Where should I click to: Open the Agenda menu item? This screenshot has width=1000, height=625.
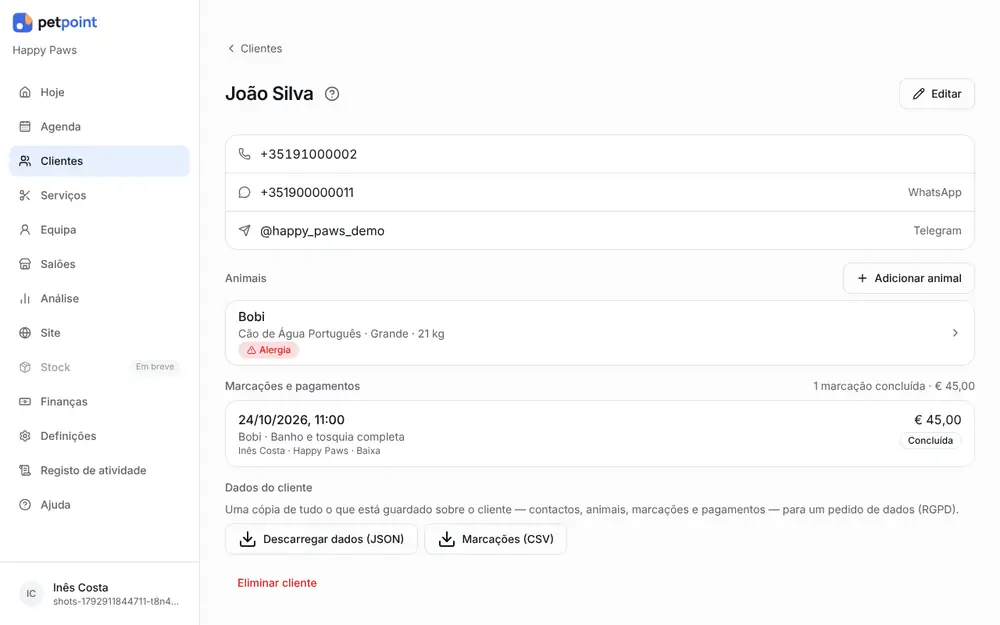[x=99, y=126]
